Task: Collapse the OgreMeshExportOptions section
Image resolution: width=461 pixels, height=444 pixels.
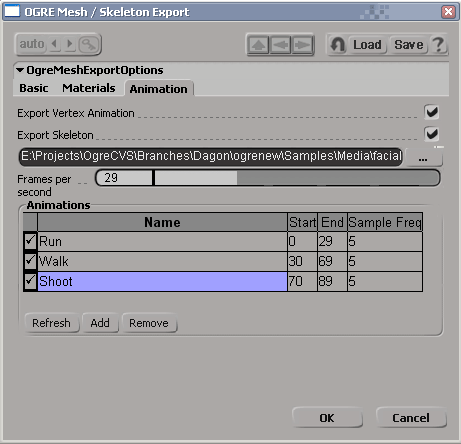Action: click(x=20, y=70)
